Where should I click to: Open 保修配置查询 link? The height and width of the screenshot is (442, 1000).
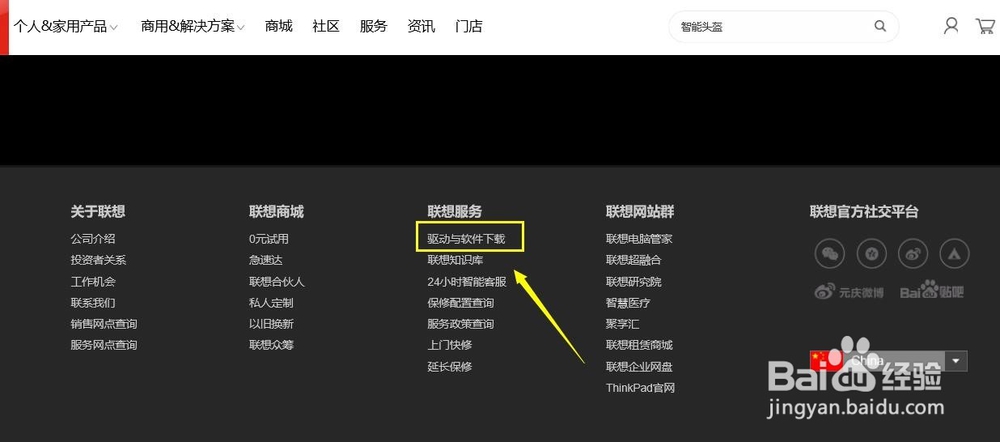point(460,303)
